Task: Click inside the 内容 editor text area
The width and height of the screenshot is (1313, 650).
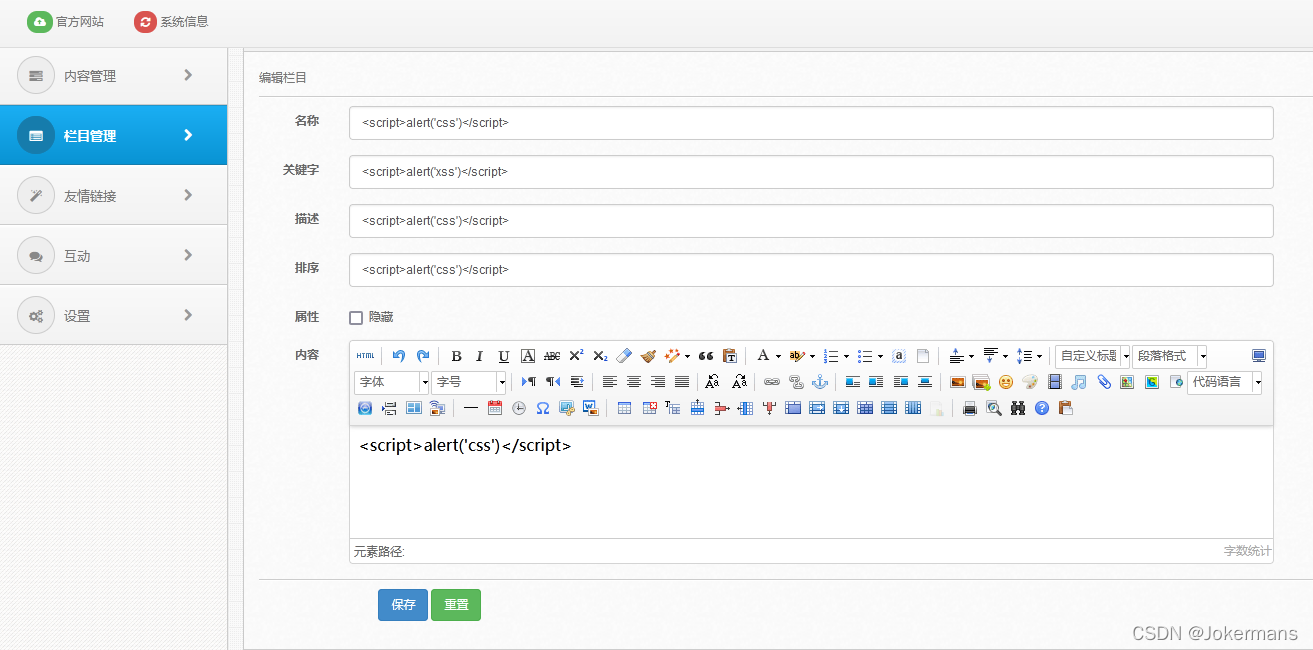Action: point(811,482)
